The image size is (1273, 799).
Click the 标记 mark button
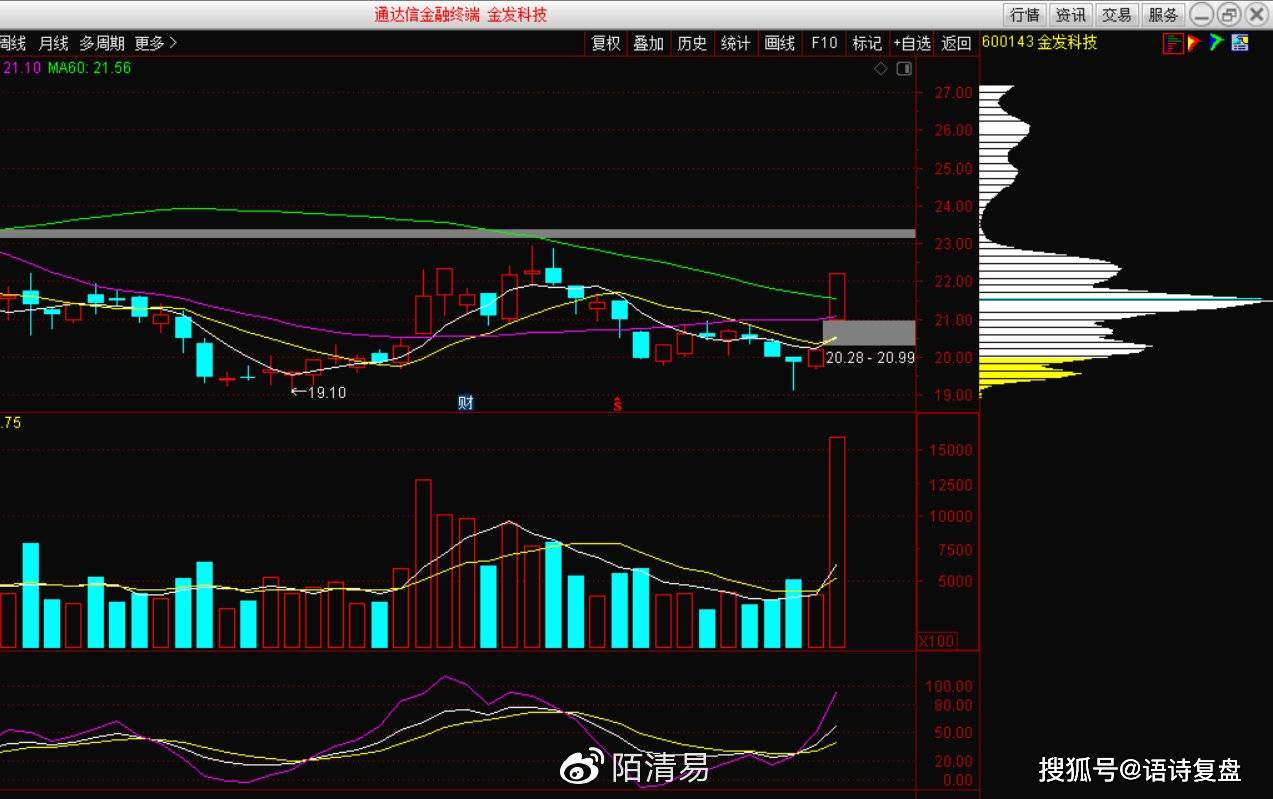click(867, 43)
